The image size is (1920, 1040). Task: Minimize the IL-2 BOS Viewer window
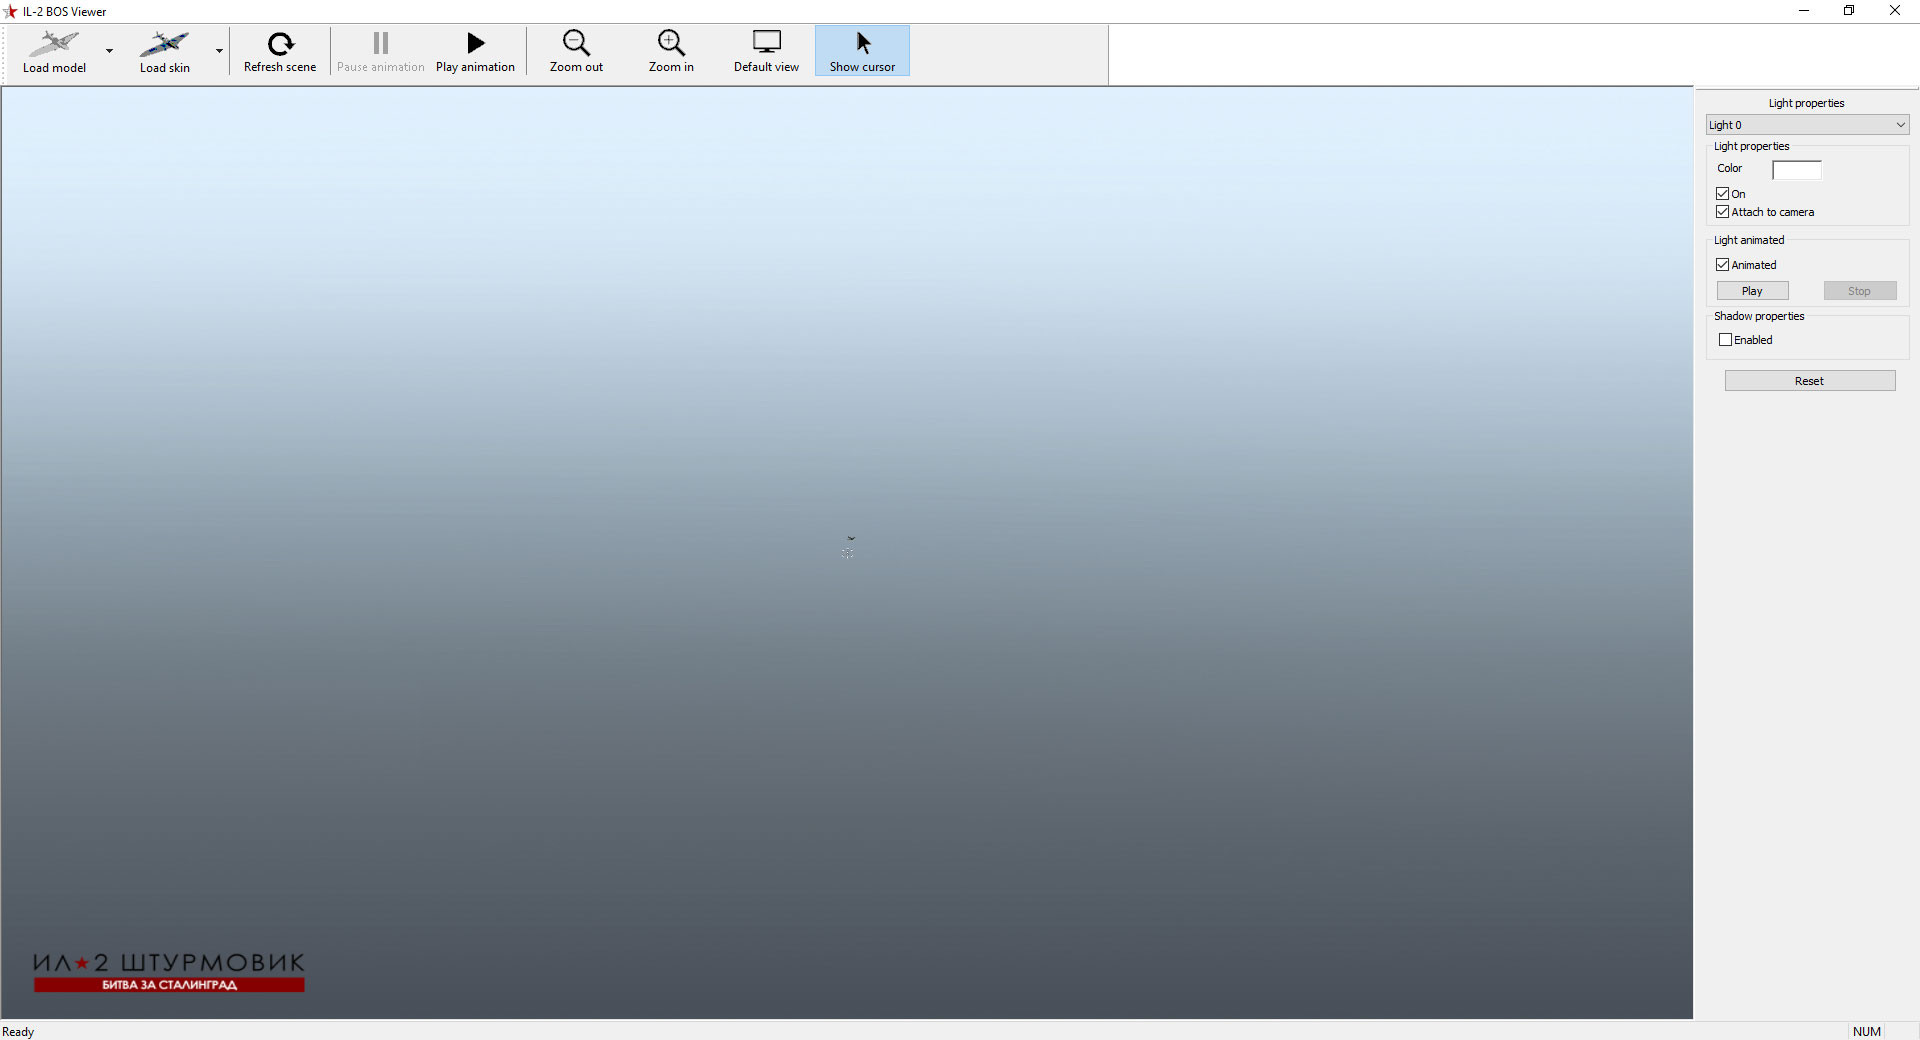coord(1804,11)
